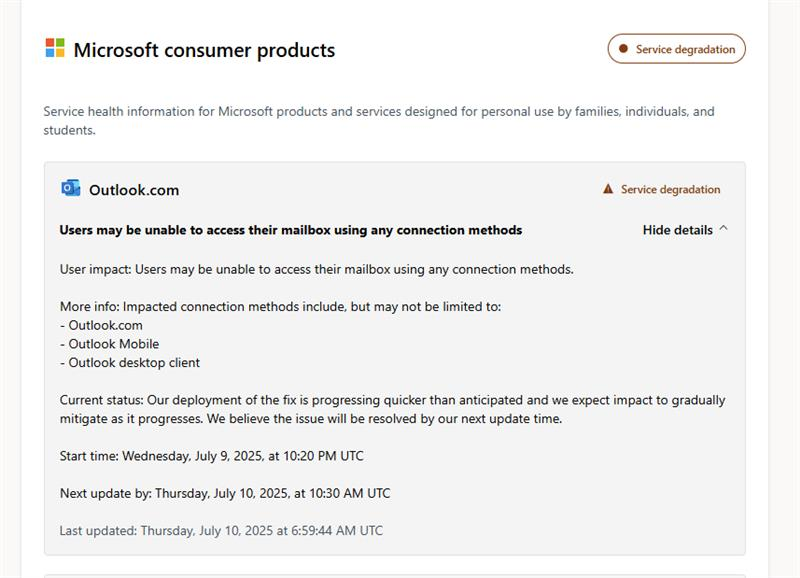The height and width of the screenshot is (578, 800).
Task: Click the Current status paragraph
Action: click(x=392, y=409)
